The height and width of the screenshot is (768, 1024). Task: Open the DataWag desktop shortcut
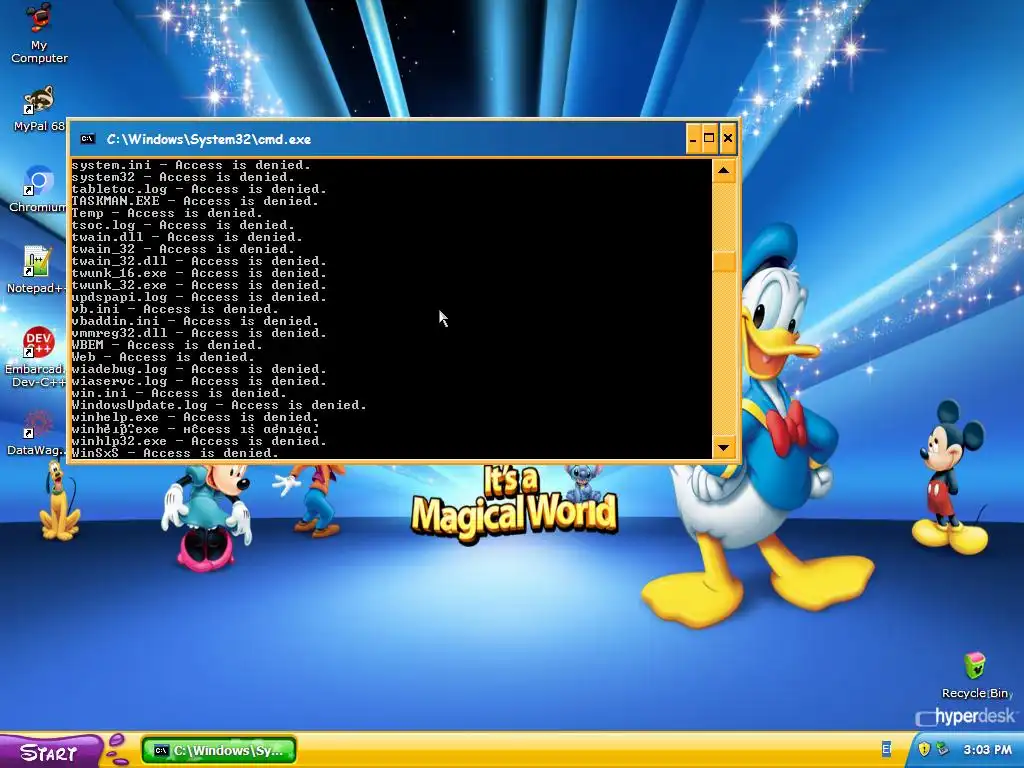click(37, 432)
